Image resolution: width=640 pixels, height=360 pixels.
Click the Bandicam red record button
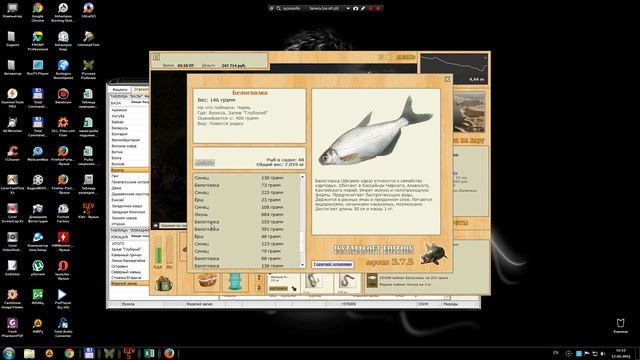tap(378, 8)
